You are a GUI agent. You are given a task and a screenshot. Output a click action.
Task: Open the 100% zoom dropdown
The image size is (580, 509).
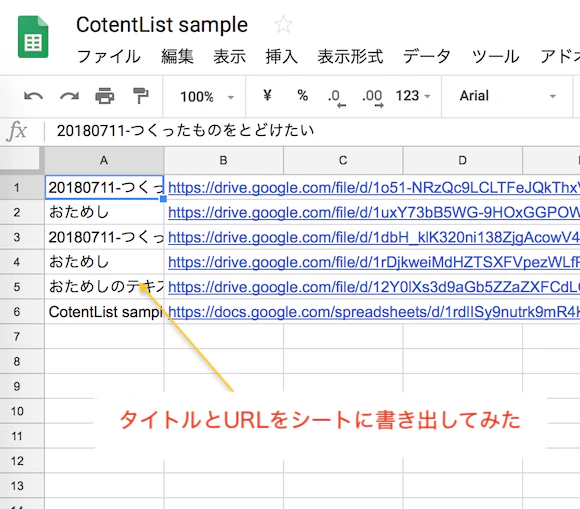coord(207,97)
